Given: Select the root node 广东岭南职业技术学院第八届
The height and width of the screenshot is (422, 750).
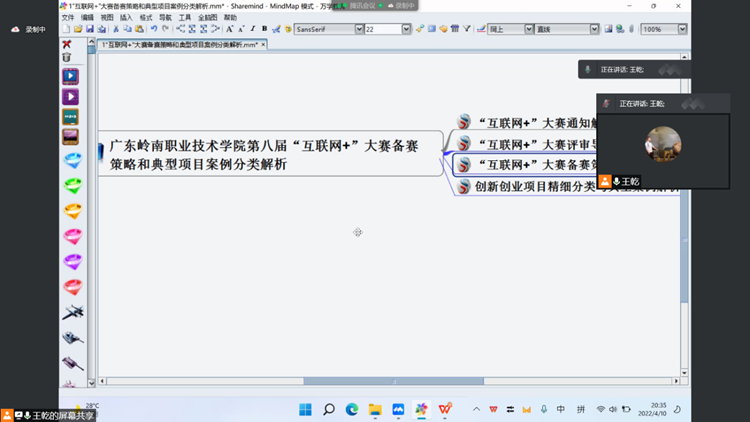Looking at the screenshot, I should pos(270,154).
